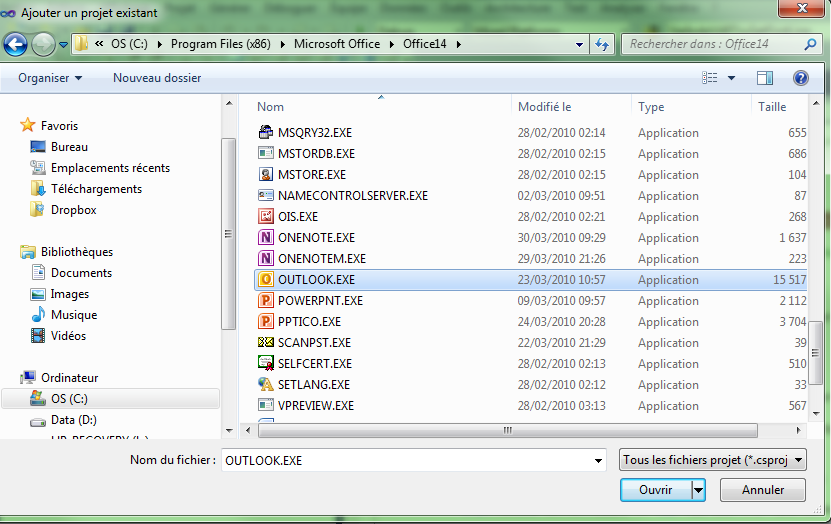This screenshot has height=524, width=831.
Task: Click Microsoft Office breadcrumb
Action: (337, 44)
